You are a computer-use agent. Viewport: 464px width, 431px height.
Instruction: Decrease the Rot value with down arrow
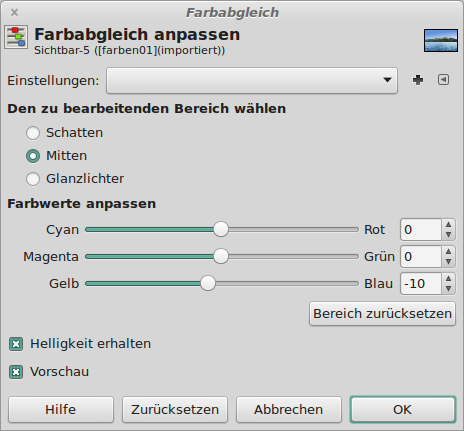(x=448, y=235)
